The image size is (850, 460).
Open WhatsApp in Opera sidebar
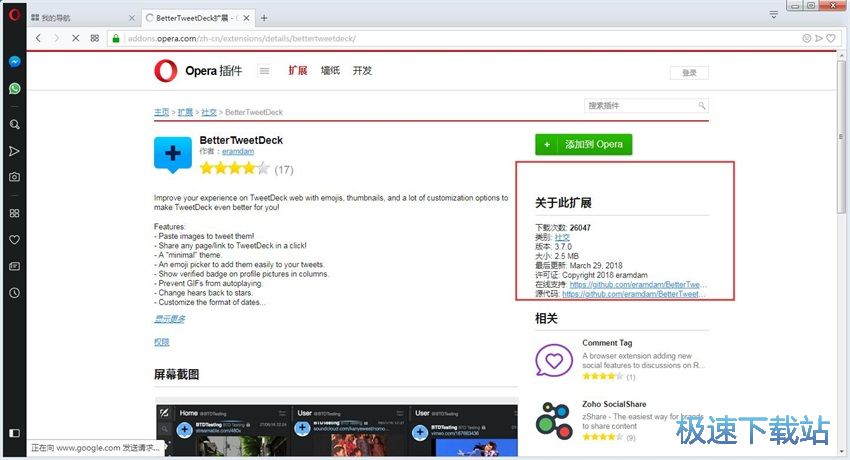point(15,88)
